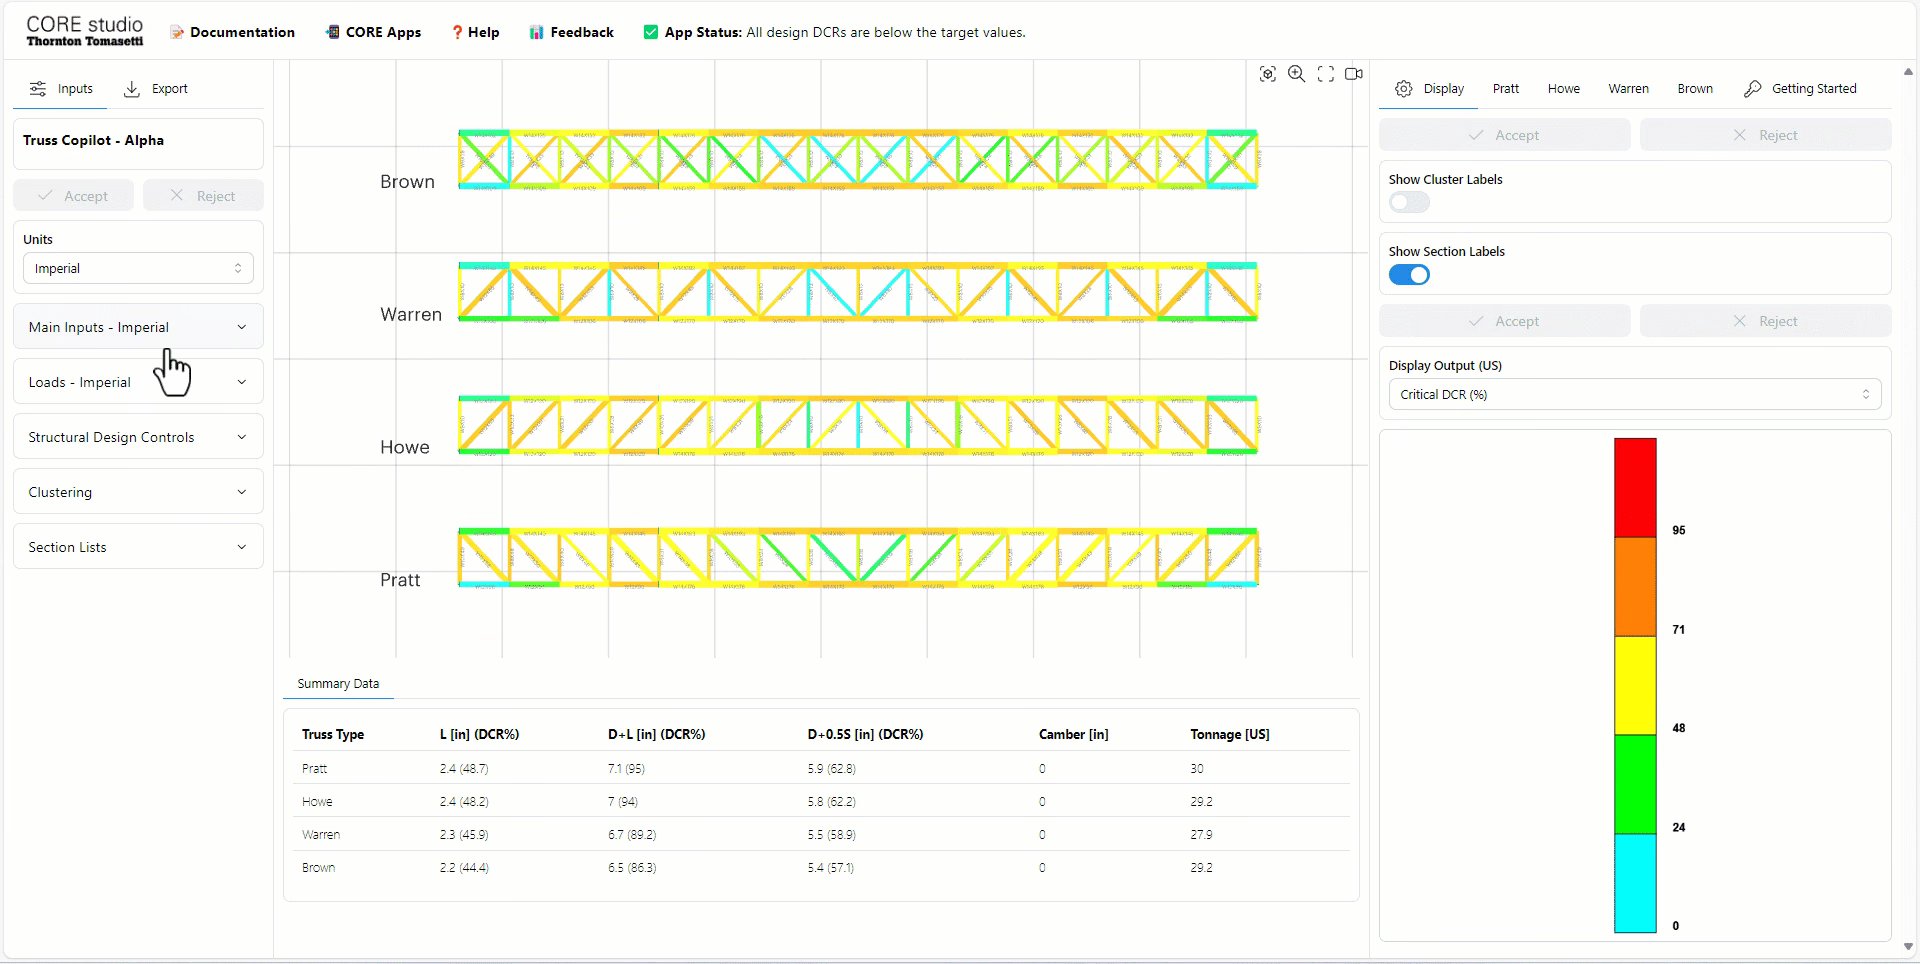Click the fullscreen extents icon
Image resolution: width=1920 pixels, height=964 pixels.
tap(1326, 74)
